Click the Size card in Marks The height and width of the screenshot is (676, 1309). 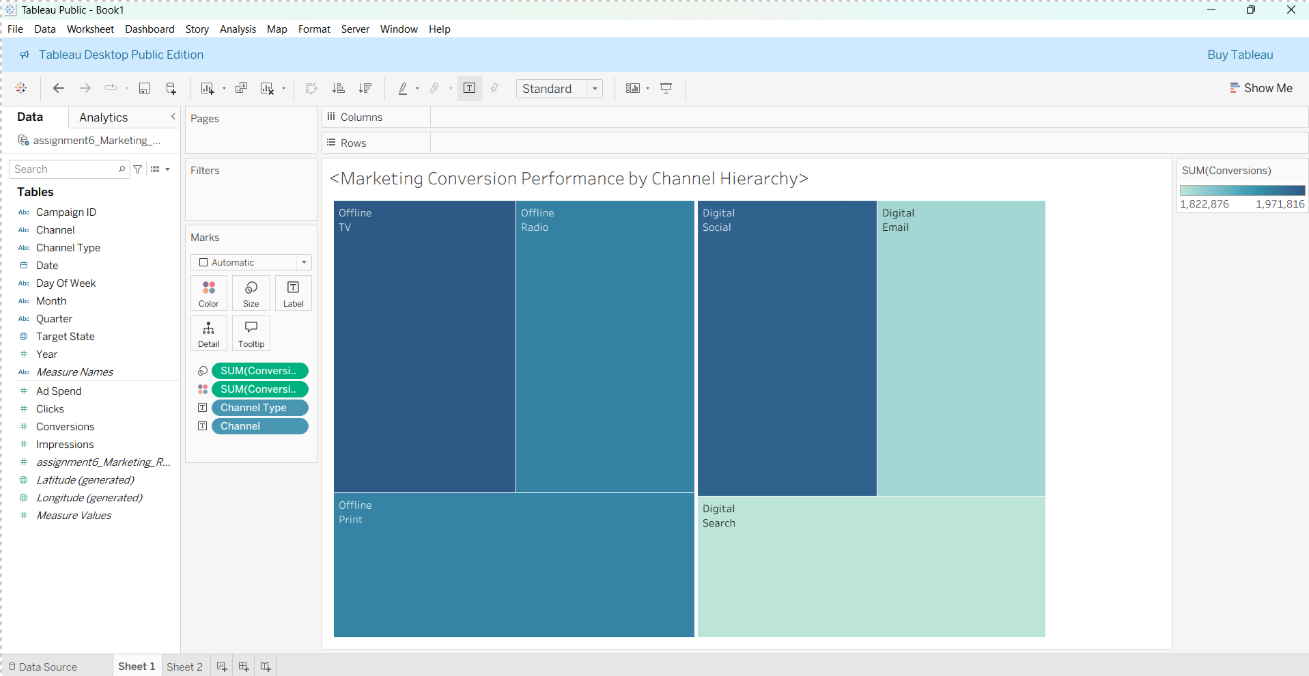pos(251,293)
